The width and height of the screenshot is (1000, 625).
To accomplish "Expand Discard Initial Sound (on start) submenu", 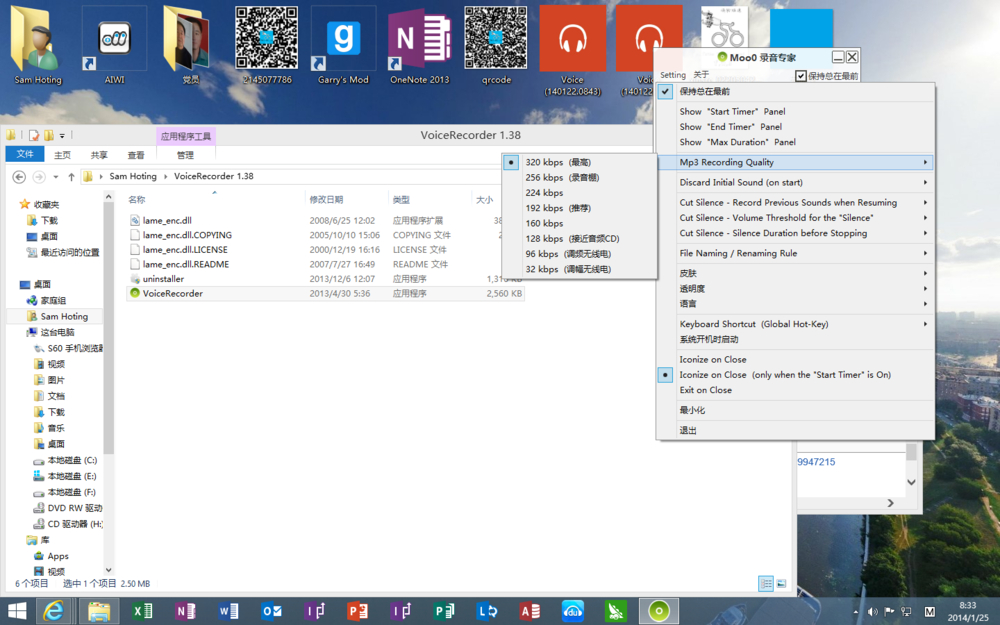I will [796, 182].
